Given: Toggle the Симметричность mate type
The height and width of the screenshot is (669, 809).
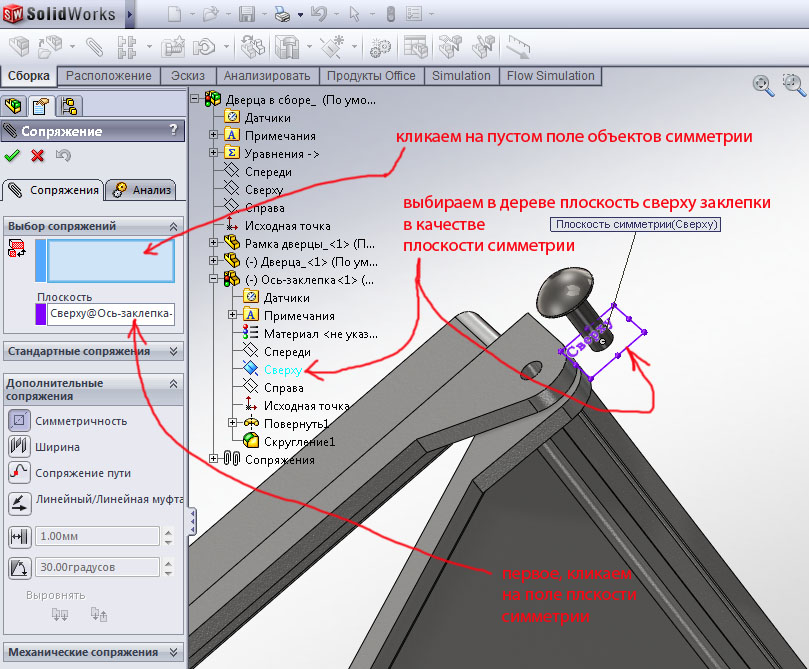Looking at the screenshot, I should pyautogui.click(x=18, y=421).
